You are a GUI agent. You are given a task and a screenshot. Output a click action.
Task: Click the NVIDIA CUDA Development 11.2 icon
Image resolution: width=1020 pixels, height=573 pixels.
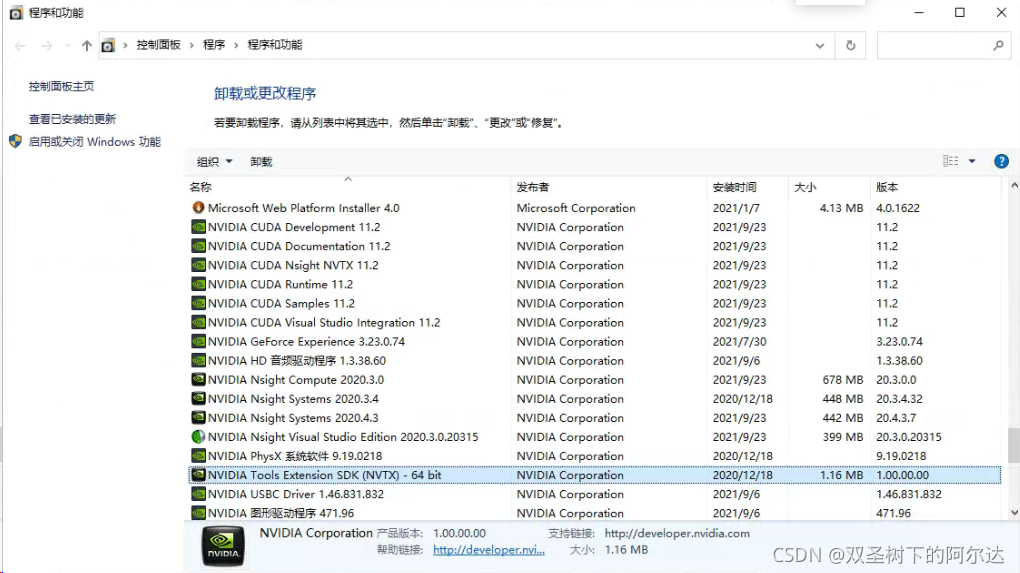tap(198, 227)
